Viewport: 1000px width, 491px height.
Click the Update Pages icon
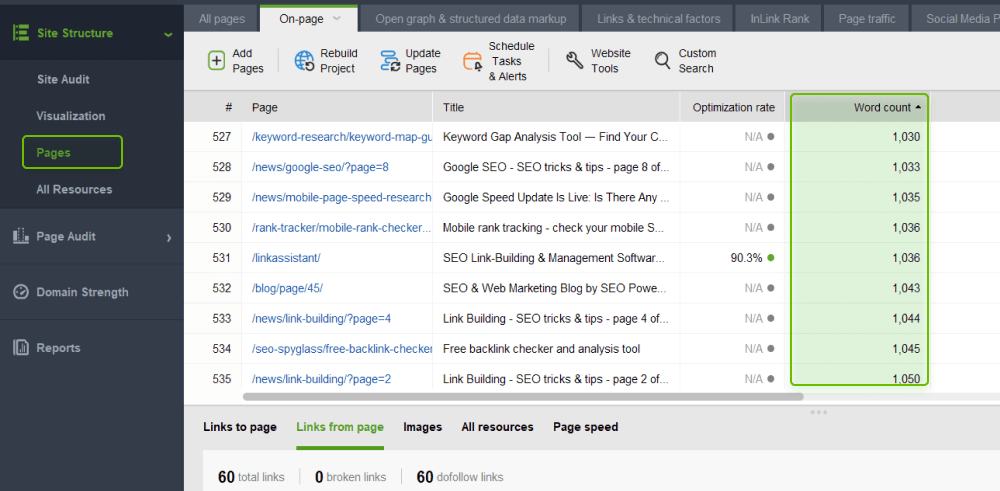click(x=390, y=61)
